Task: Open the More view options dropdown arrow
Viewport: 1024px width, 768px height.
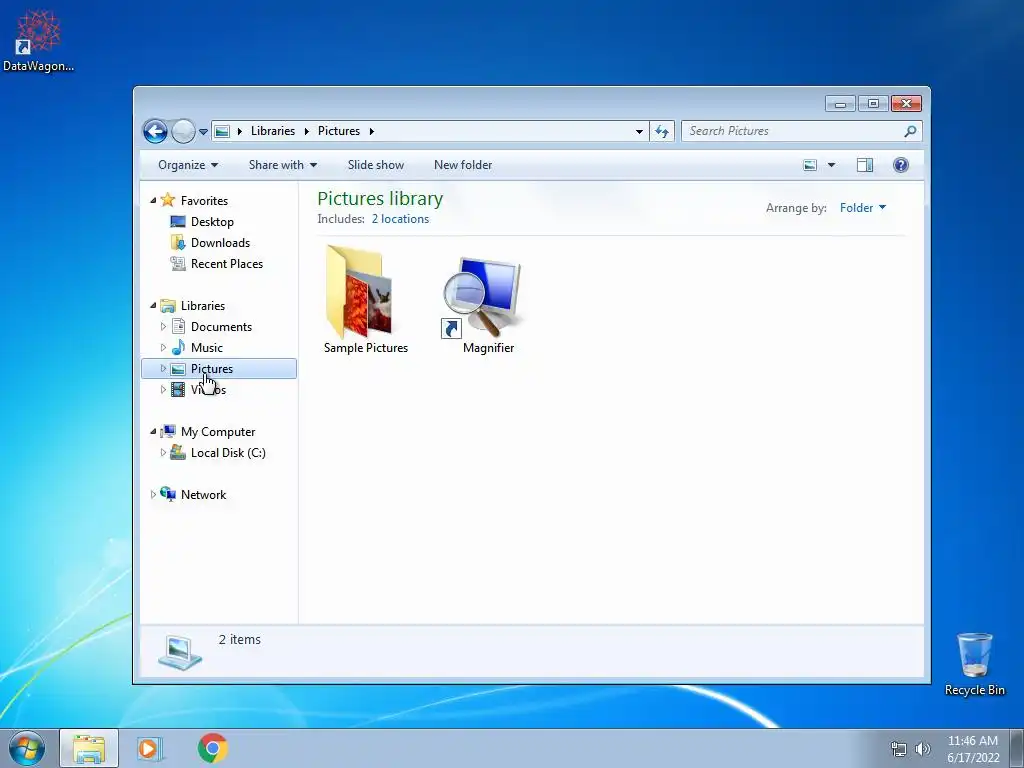Action: (x=831, y=165)
